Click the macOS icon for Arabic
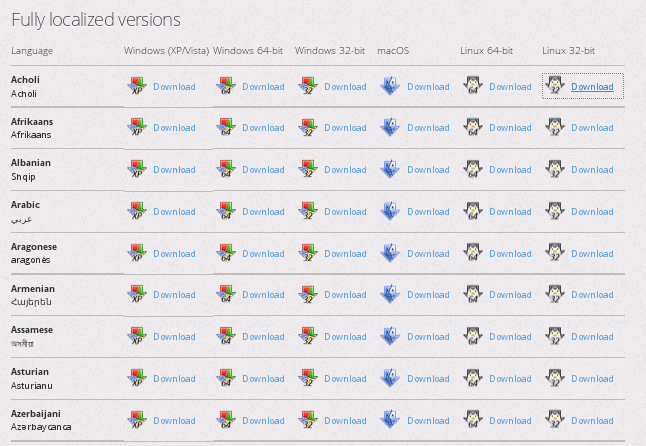The image size is (646, 446). (390, 212)
